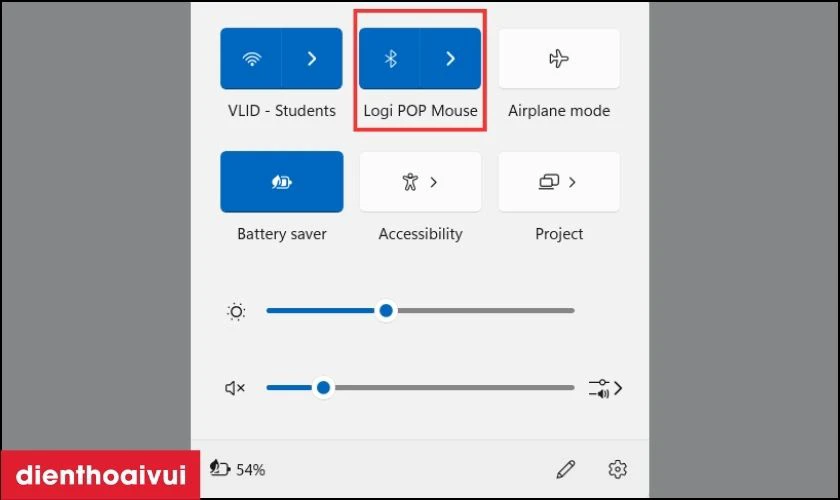Click the Airplane mode label
The image size is (840, 500).
coord(559,110)
